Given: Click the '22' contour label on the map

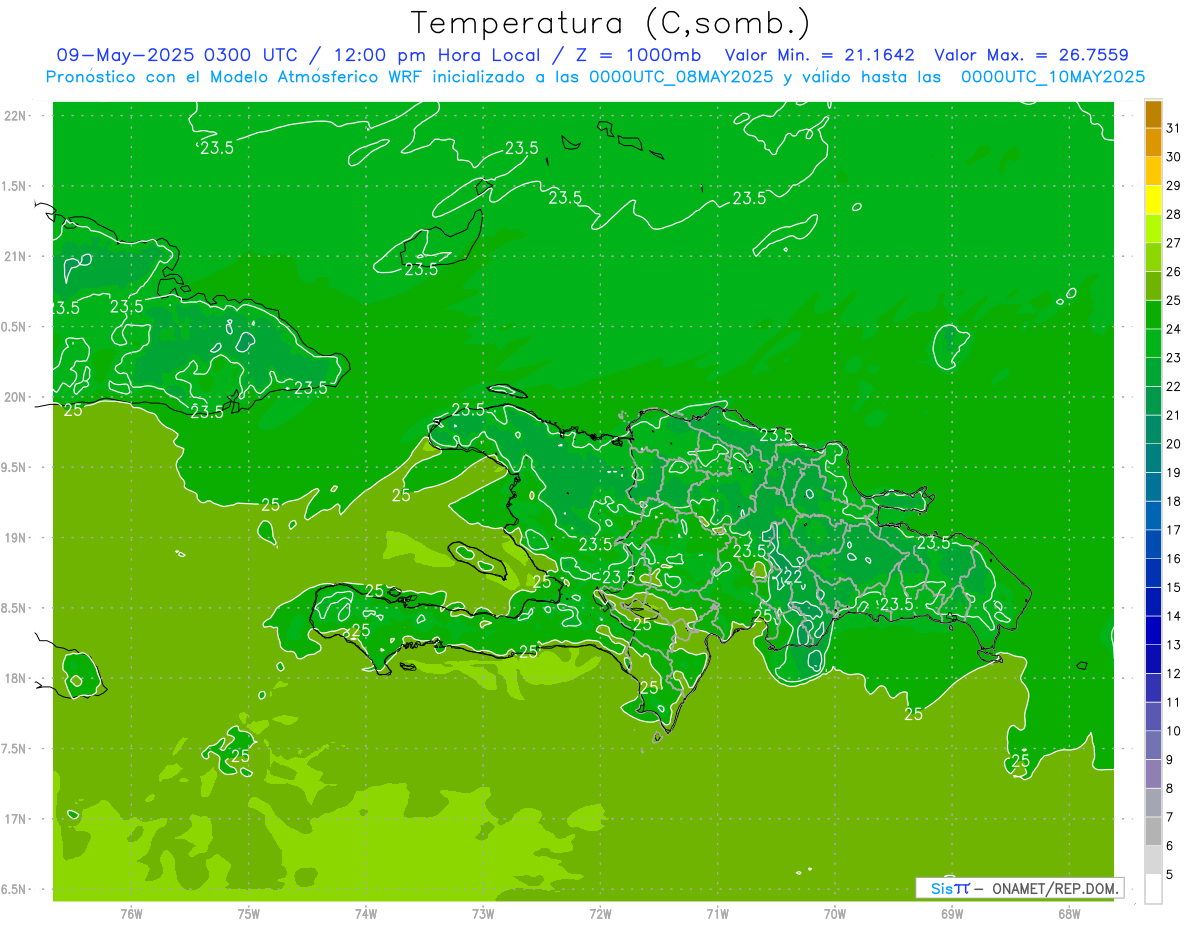Looking at the screenshot, I should tap(793, 576).
